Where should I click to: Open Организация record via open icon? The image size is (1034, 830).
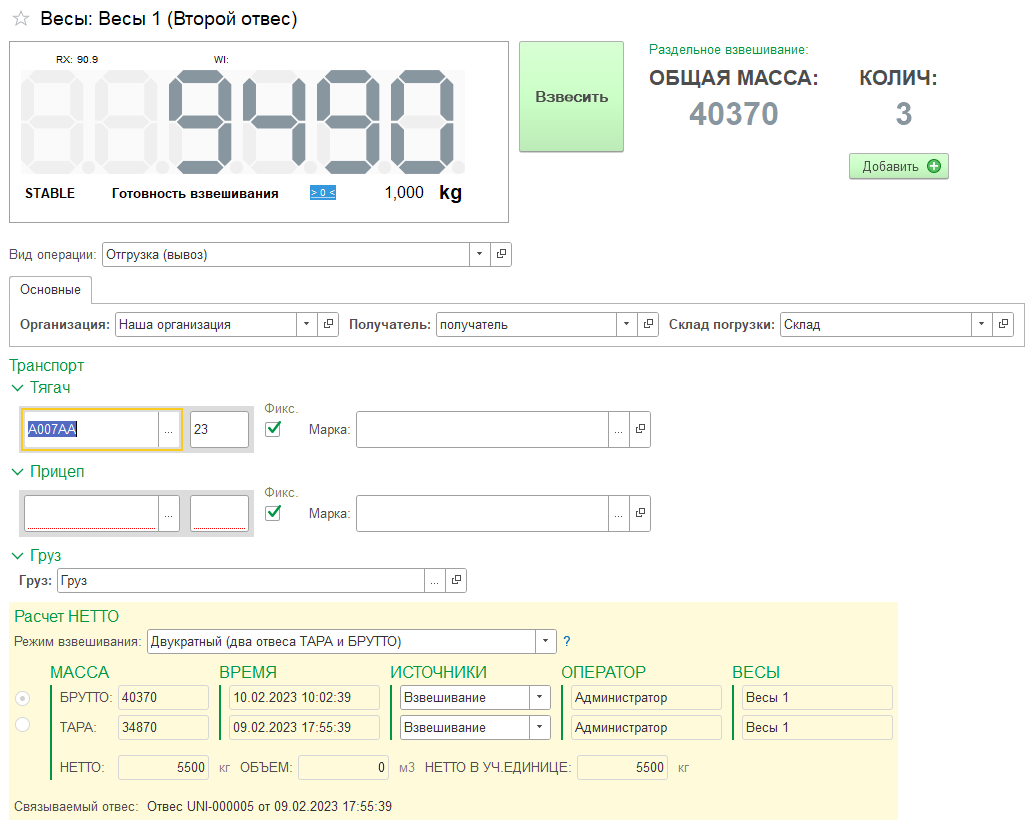[x=328, y=325]
